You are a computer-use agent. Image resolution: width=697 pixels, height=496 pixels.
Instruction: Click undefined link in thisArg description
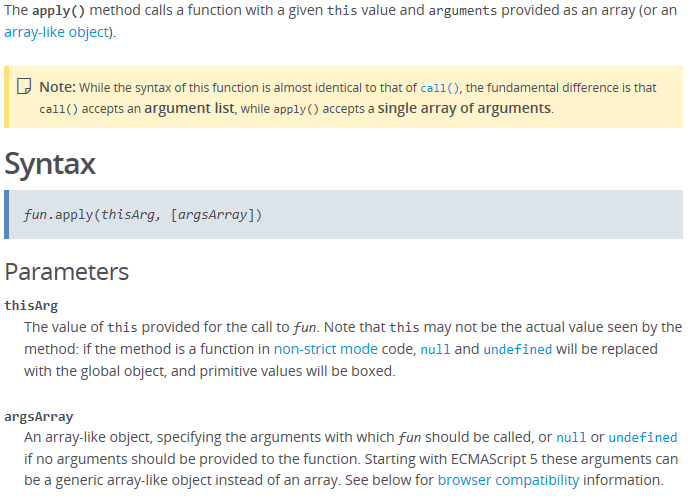pos(517,349)
